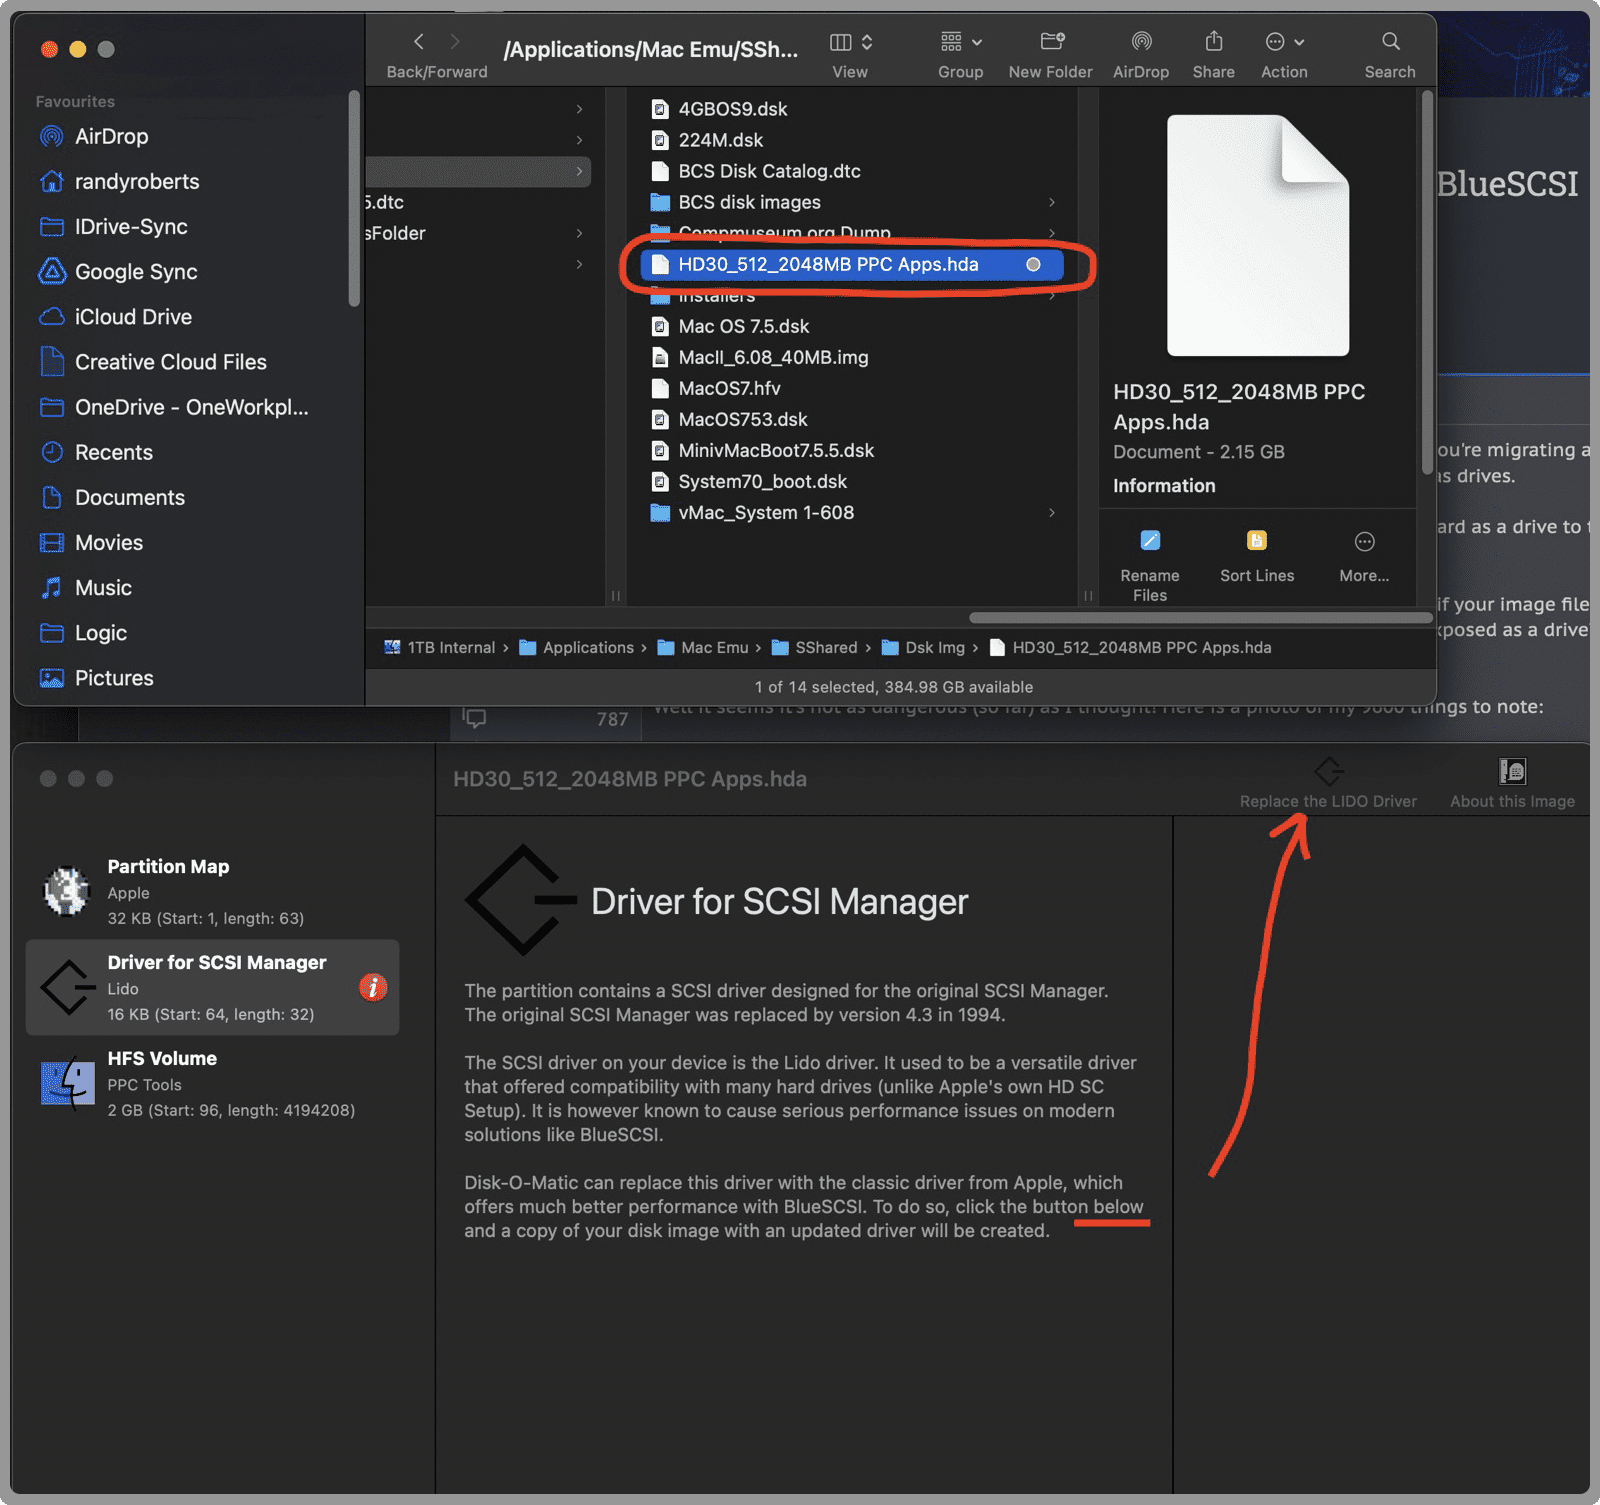Click the Replace the LIDO Driver icon
The width and height of the screenshot is (1600, 1505).
(1328, 772)
